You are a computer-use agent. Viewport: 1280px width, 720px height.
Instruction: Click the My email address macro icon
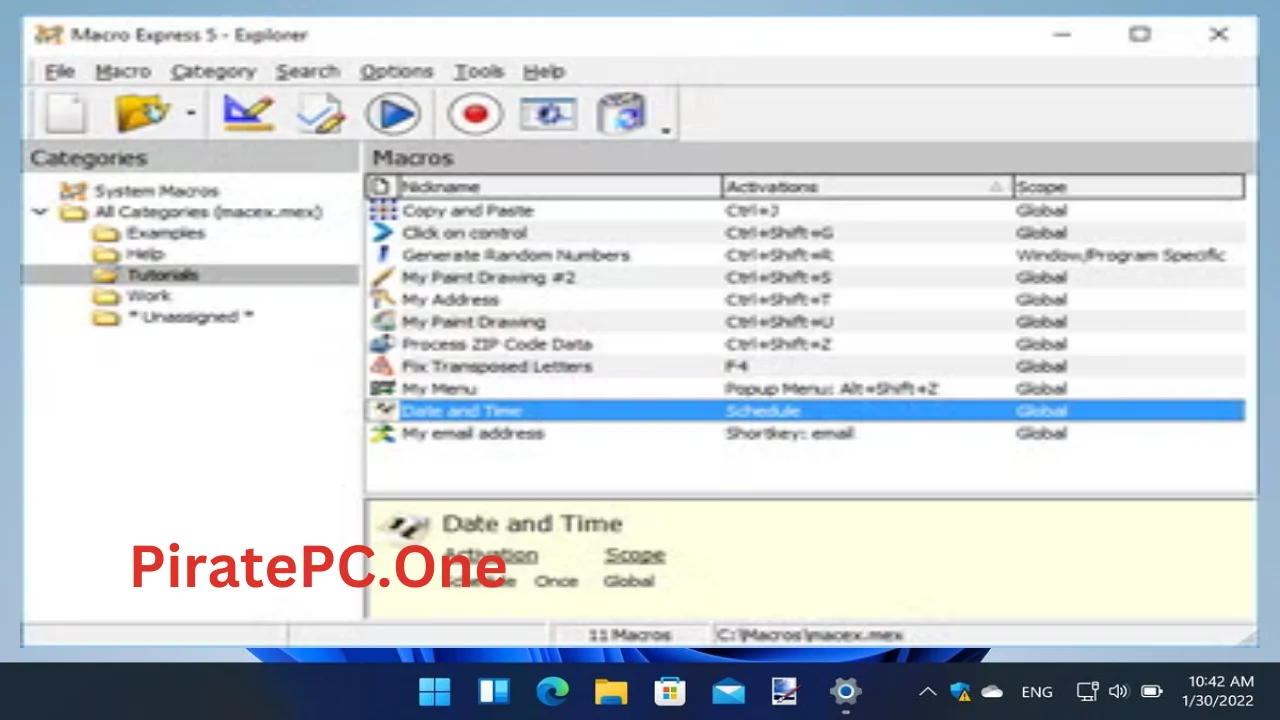(382, 433)
